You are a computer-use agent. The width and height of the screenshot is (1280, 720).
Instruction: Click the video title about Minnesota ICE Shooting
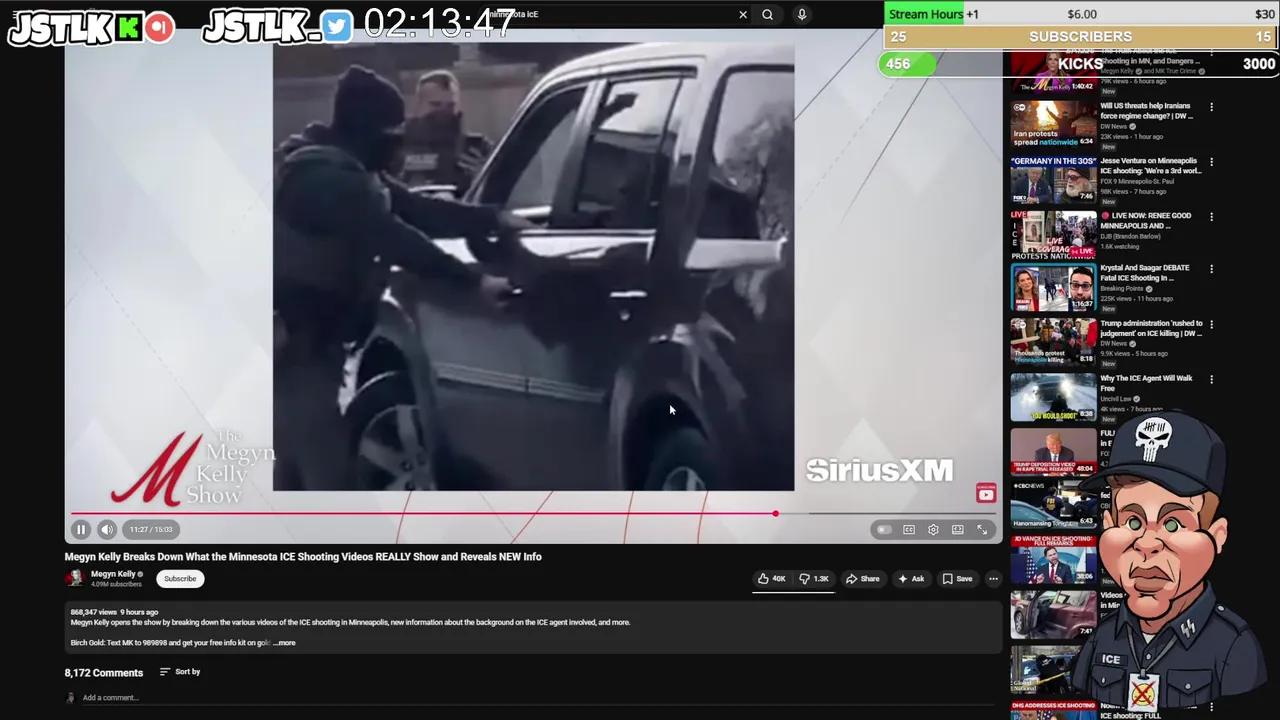tap(303, 556)
